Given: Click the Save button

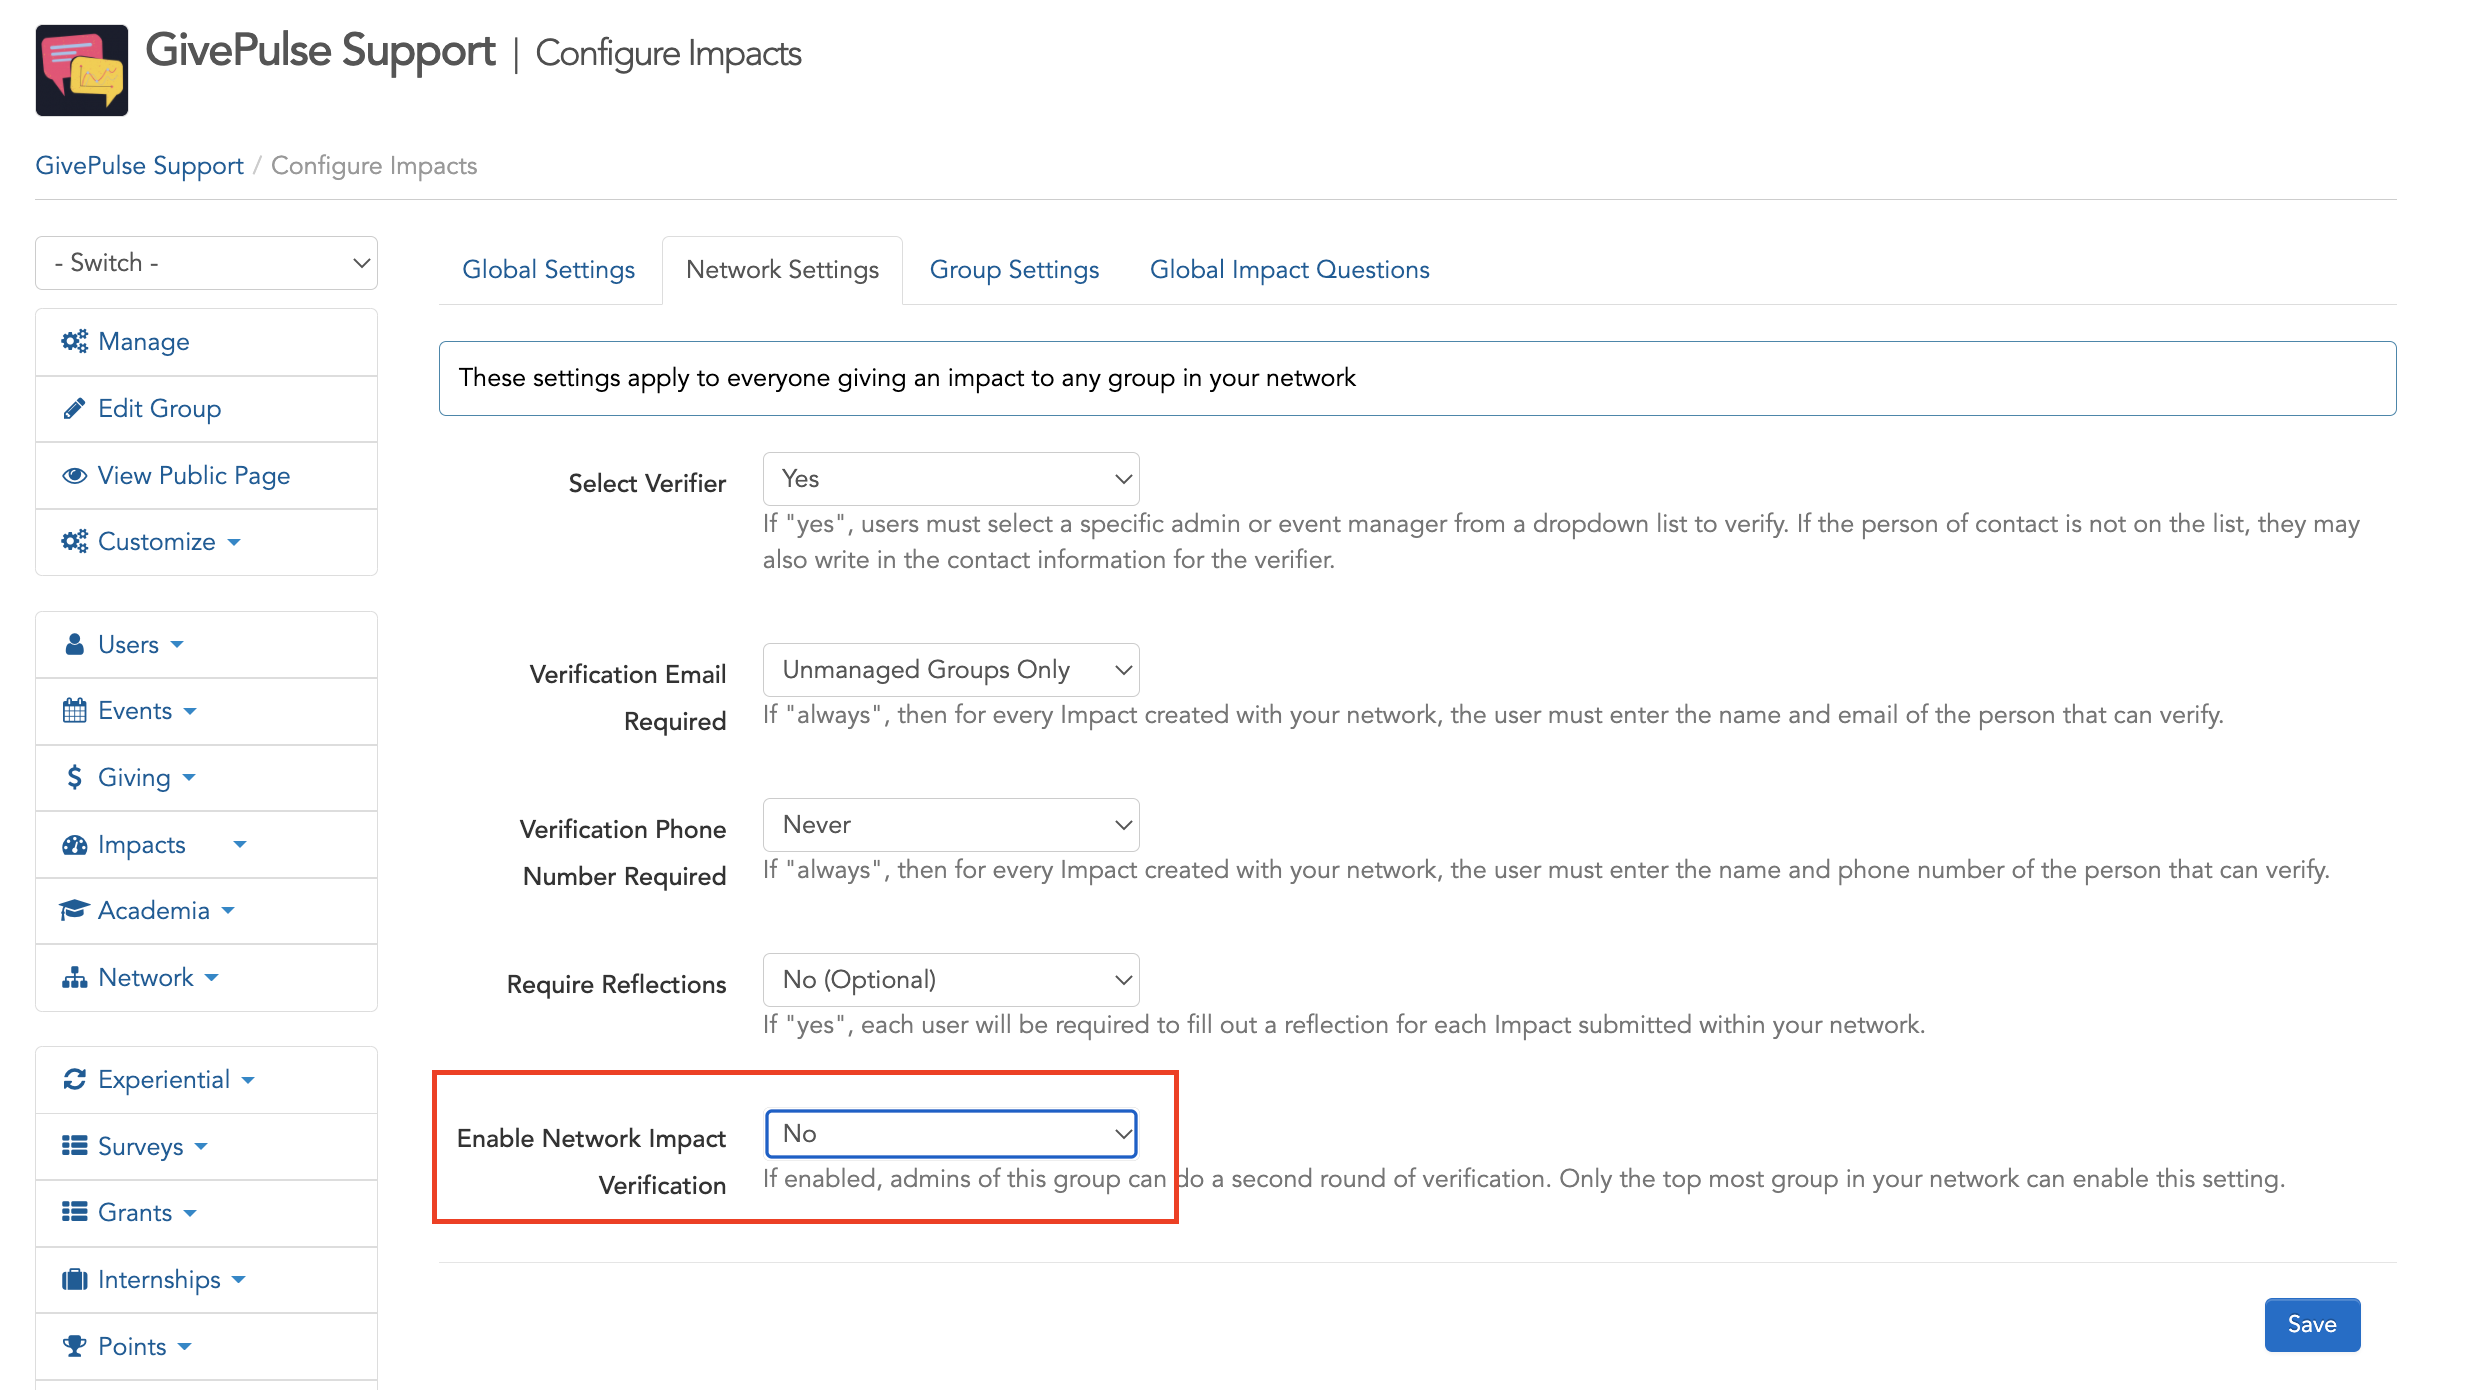Looking at the screenshot, I should 2312,1325.
